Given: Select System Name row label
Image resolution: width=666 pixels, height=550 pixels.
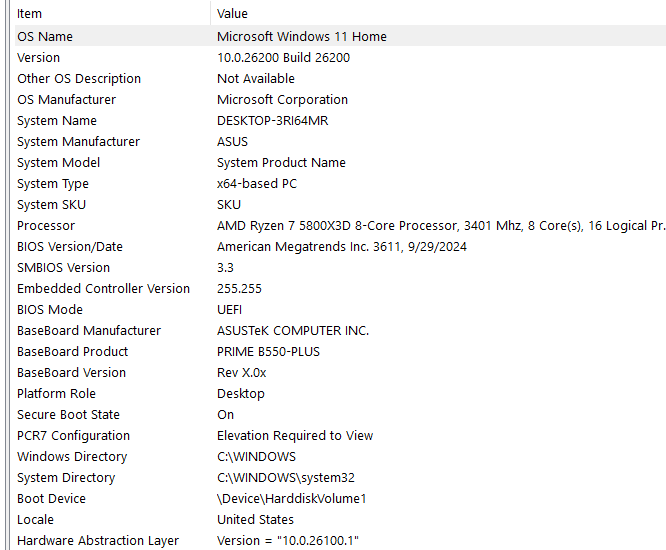Looking at the screenshot, I should pyautogui.click(x=57, y=121).
